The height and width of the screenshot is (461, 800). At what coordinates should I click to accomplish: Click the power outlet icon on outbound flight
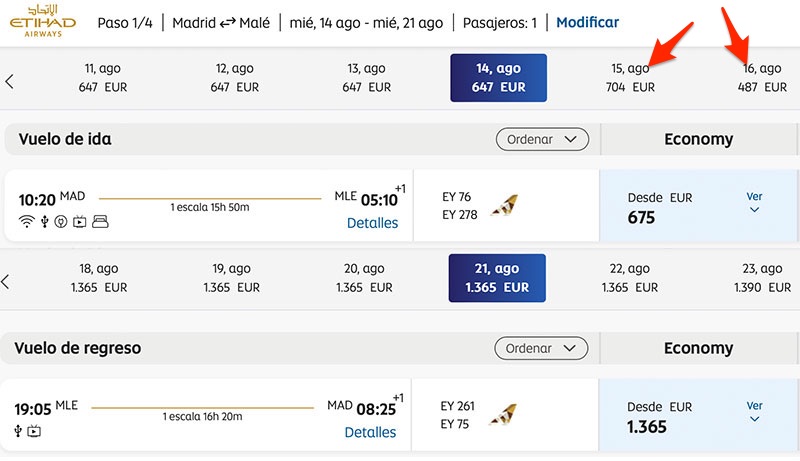click(x=61, y=222)
